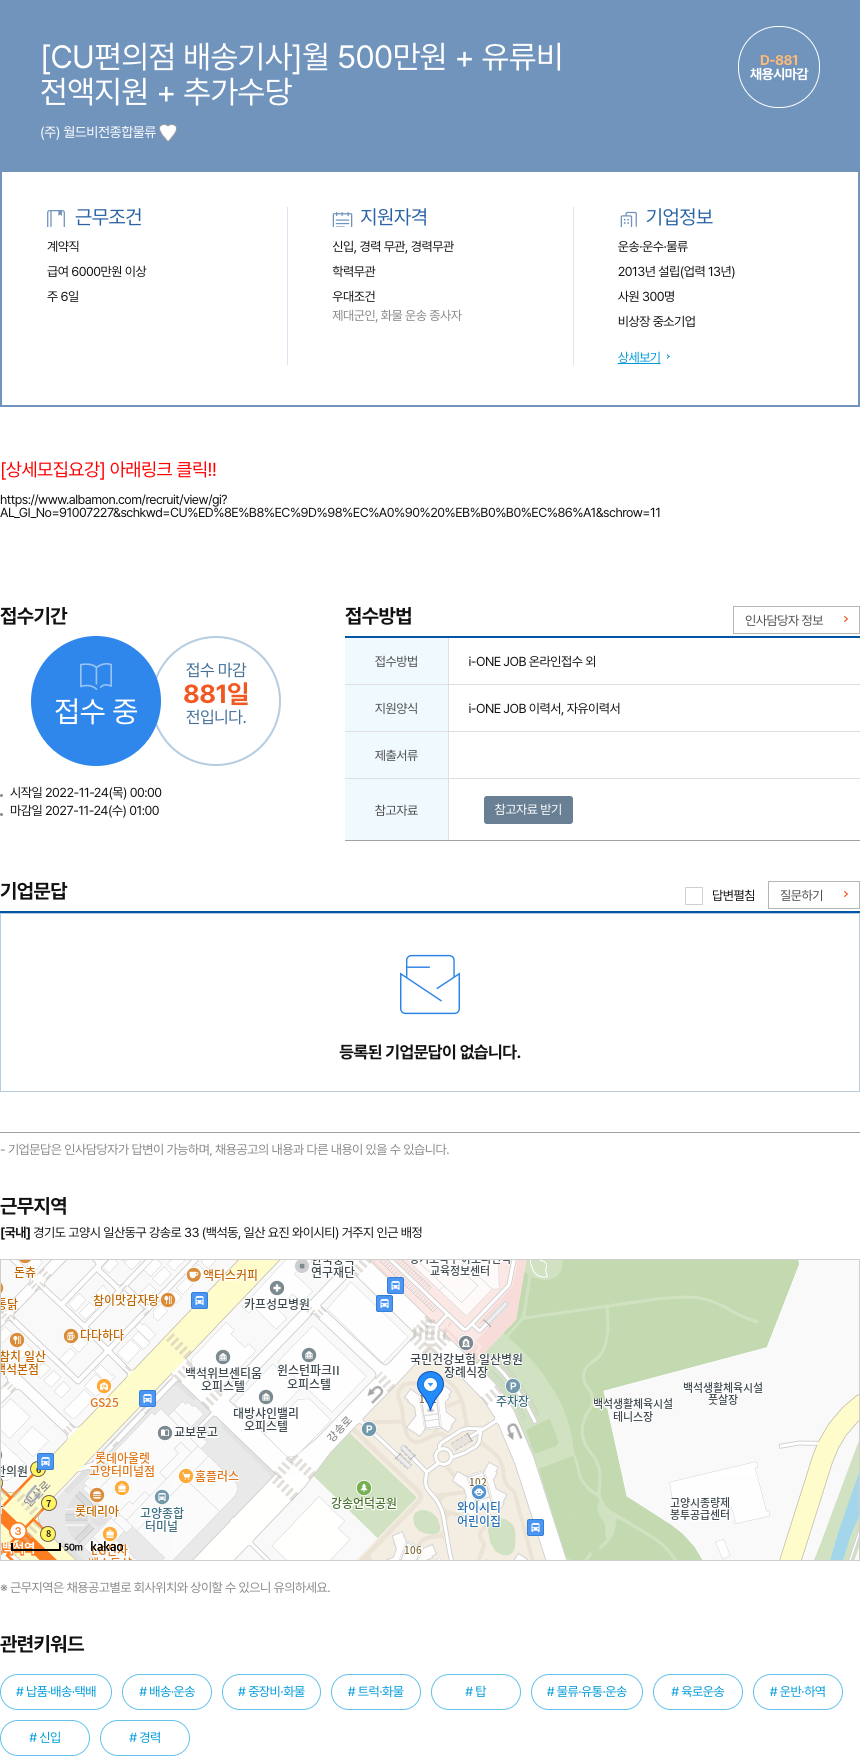Click the open book icon in 접수 중 circle
Screen dimensions: 860x1756
point(96,676)
